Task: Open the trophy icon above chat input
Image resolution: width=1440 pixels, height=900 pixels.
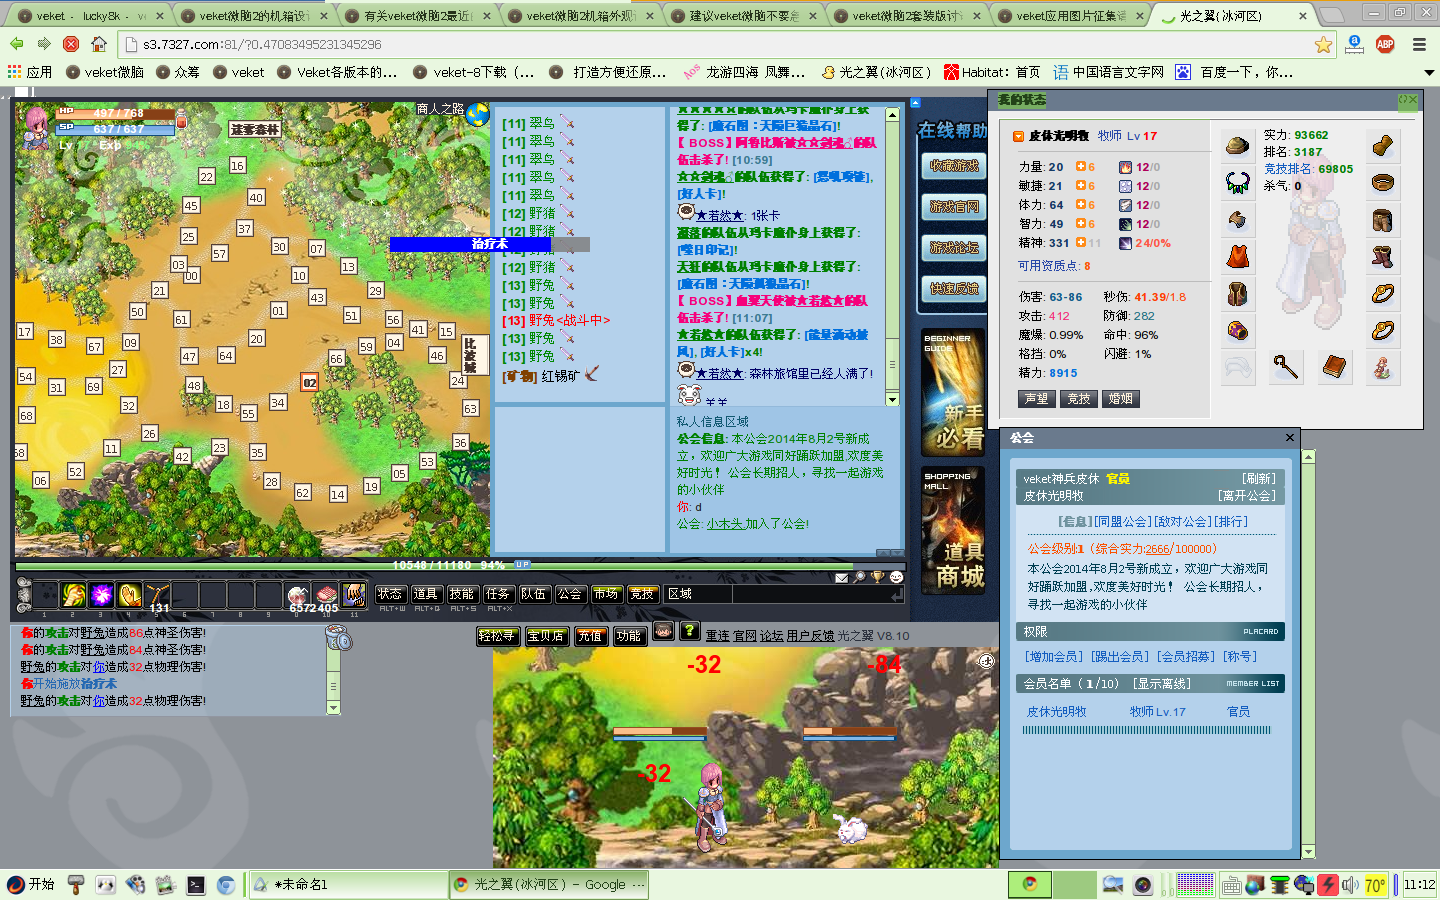Action: [x=878, y=577]
